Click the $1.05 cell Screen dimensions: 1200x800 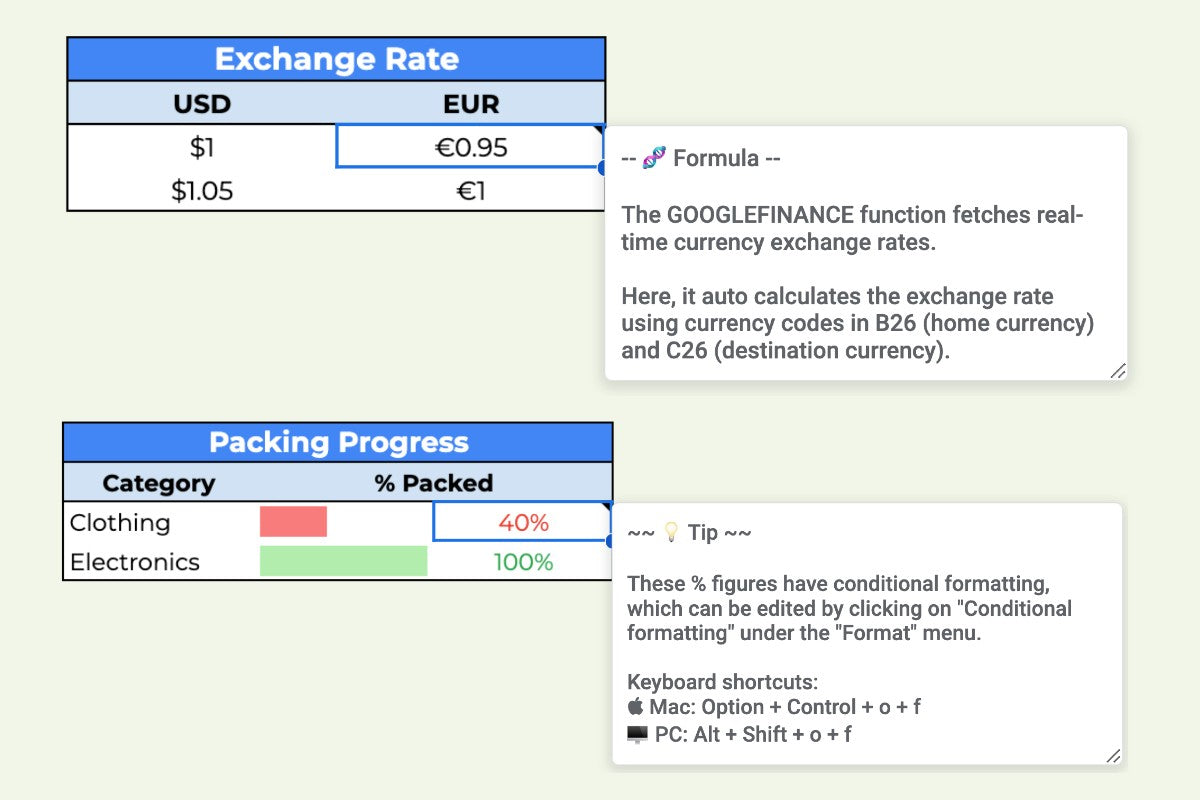point(202,190)
